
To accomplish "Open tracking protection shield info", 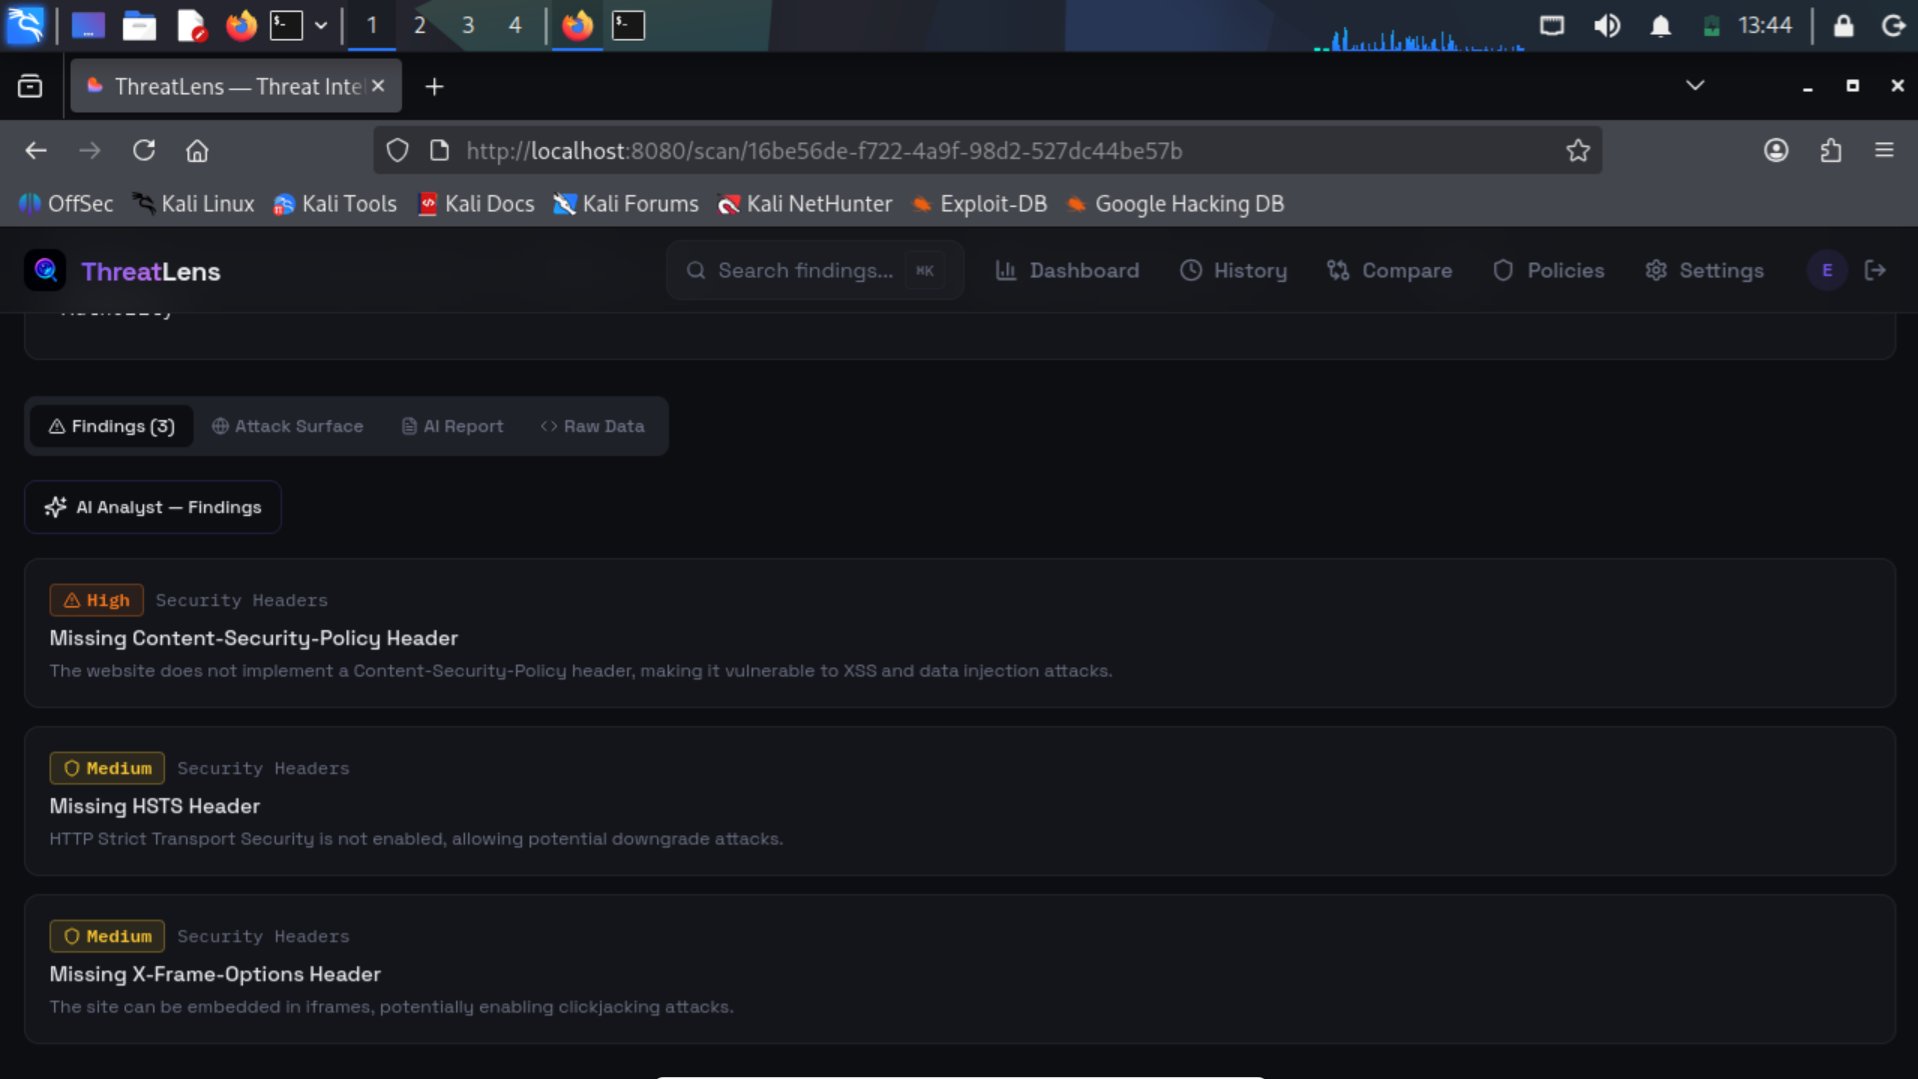I will pyautogui.click(x=397, y=150).
